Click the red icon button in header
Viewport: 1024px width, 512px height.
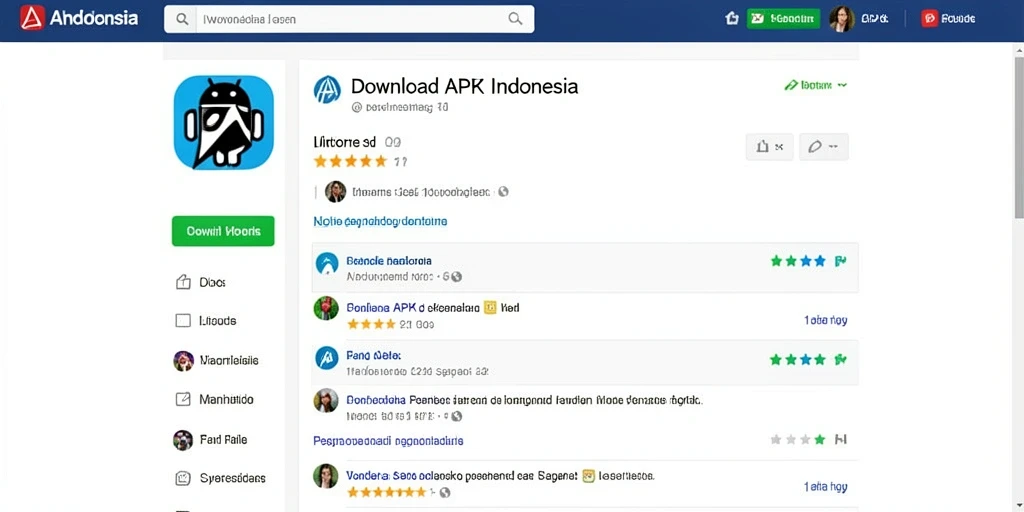click(929, 18)
